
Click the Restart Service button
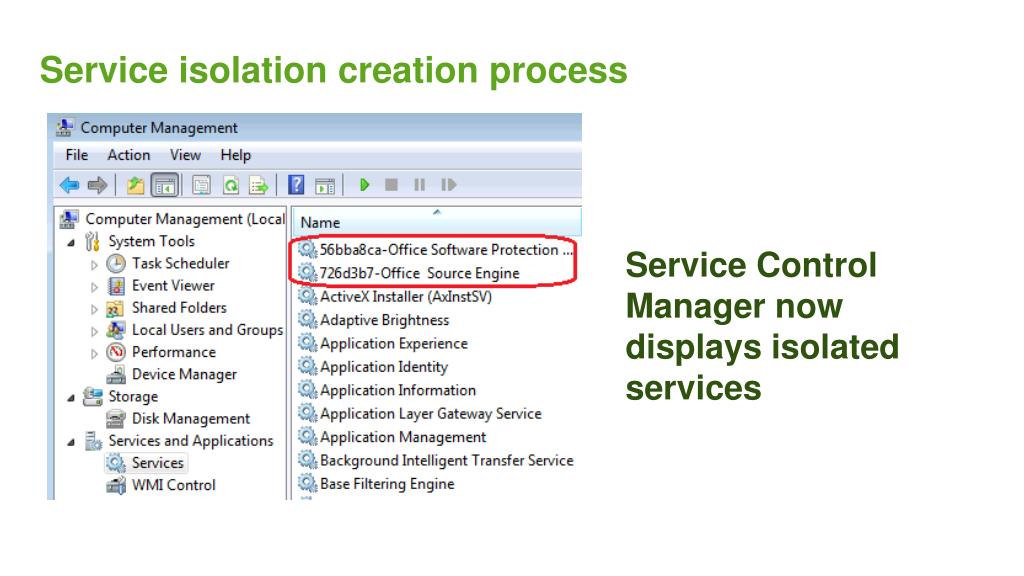coord(448,185)
